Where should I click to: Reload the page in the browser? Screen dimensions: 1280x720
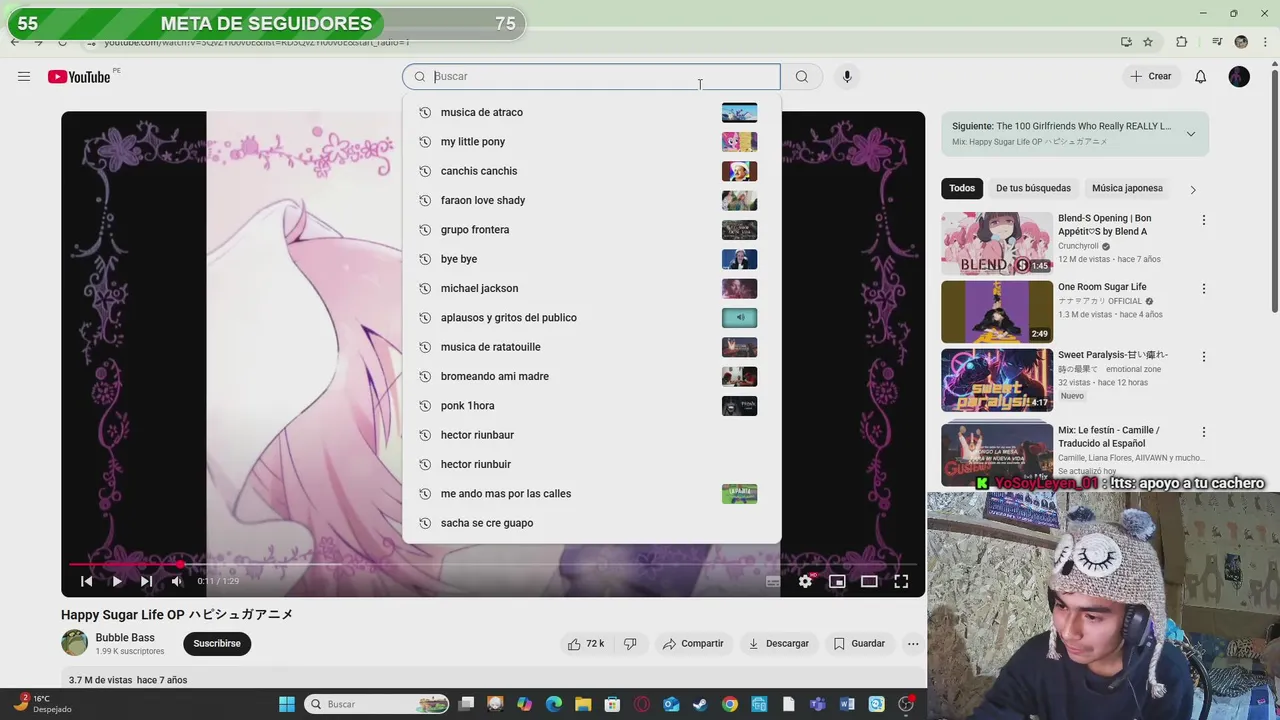point(62,42)
